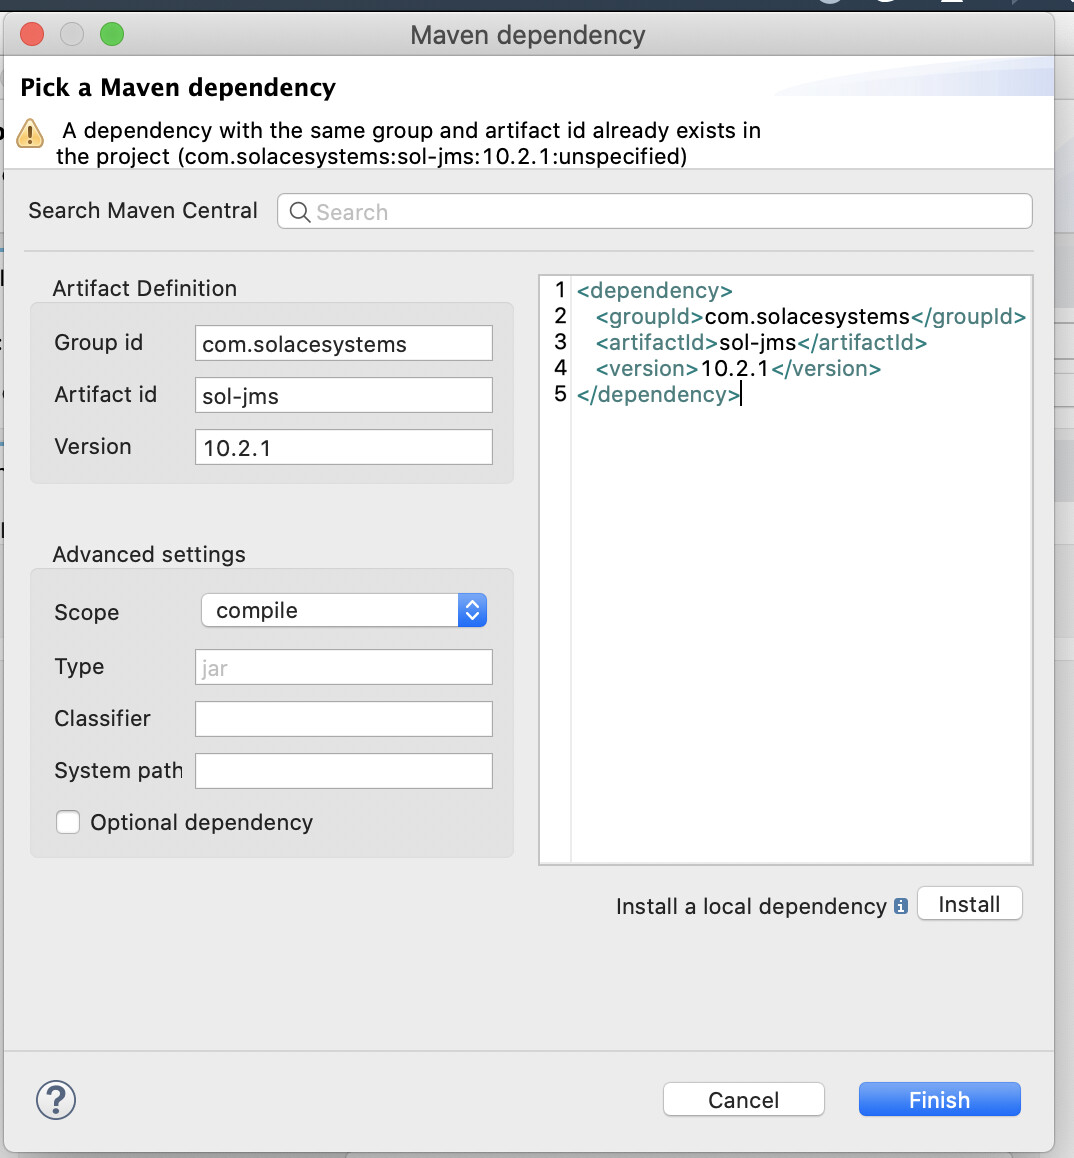
Task: Click into the Group id field
Action: pos(343,343)
